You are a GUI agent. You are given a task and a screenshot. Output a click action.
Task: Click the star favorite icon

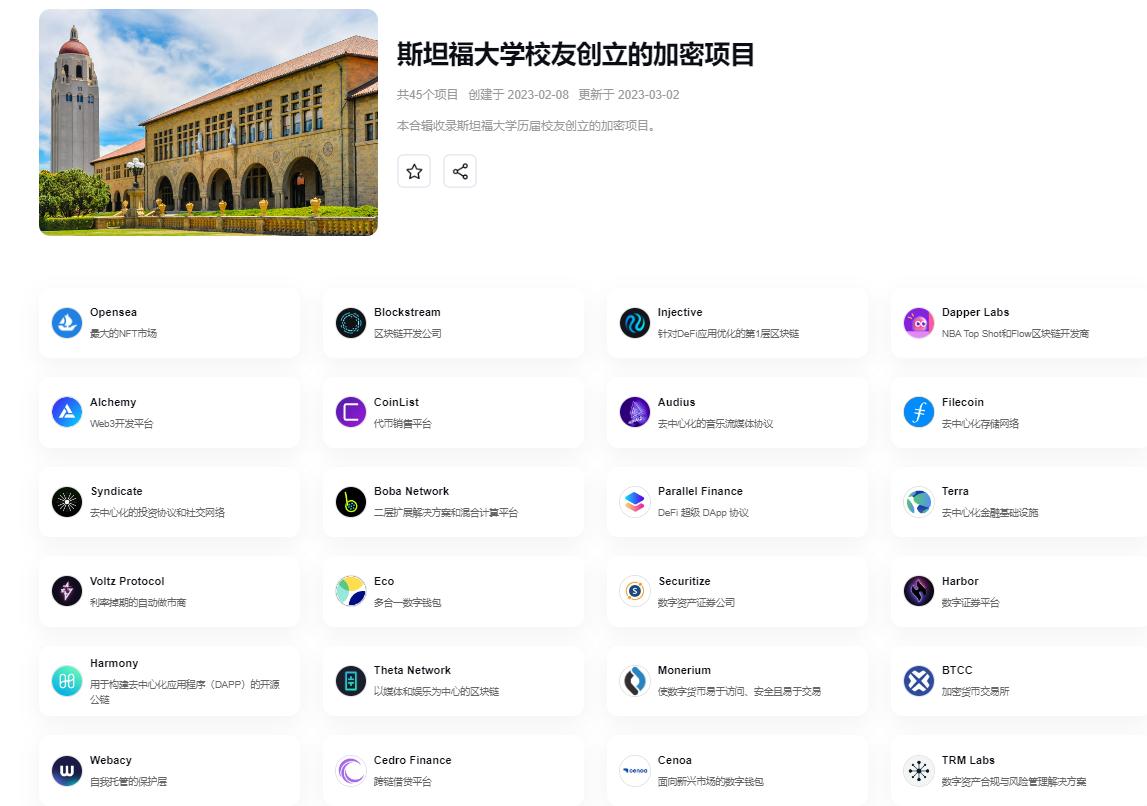pyautogui.click(x=414, y=171)
